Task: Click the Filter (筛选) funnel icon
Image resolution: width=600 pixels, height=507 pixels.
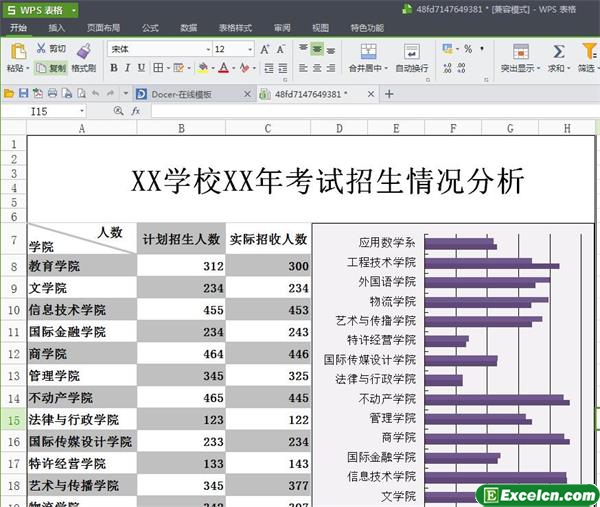Action: (587, 50)
